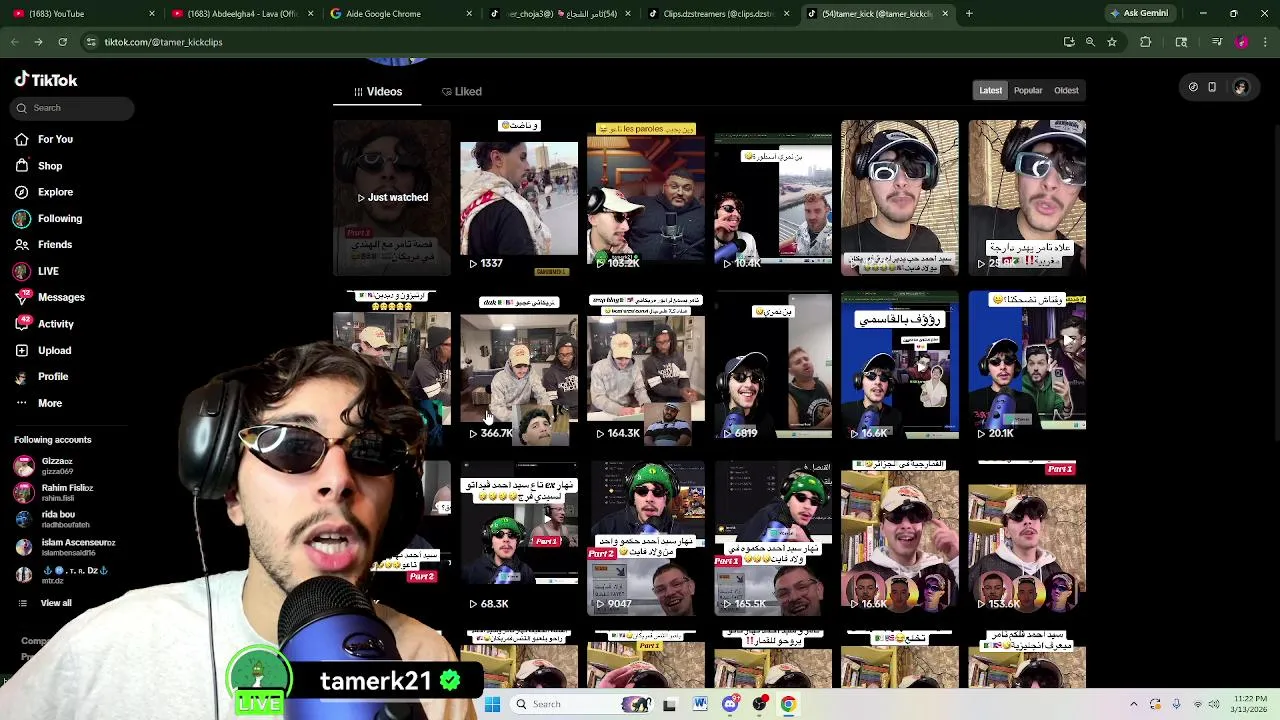The image size is (1280, 720).
Task: Open the video with 366.7K views
Action: (519, 368)
